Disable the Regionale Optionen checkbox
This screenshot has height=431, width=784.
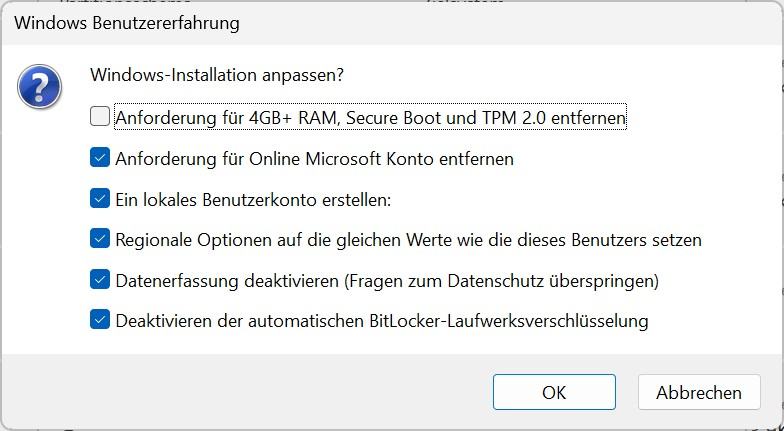point(100,238)
